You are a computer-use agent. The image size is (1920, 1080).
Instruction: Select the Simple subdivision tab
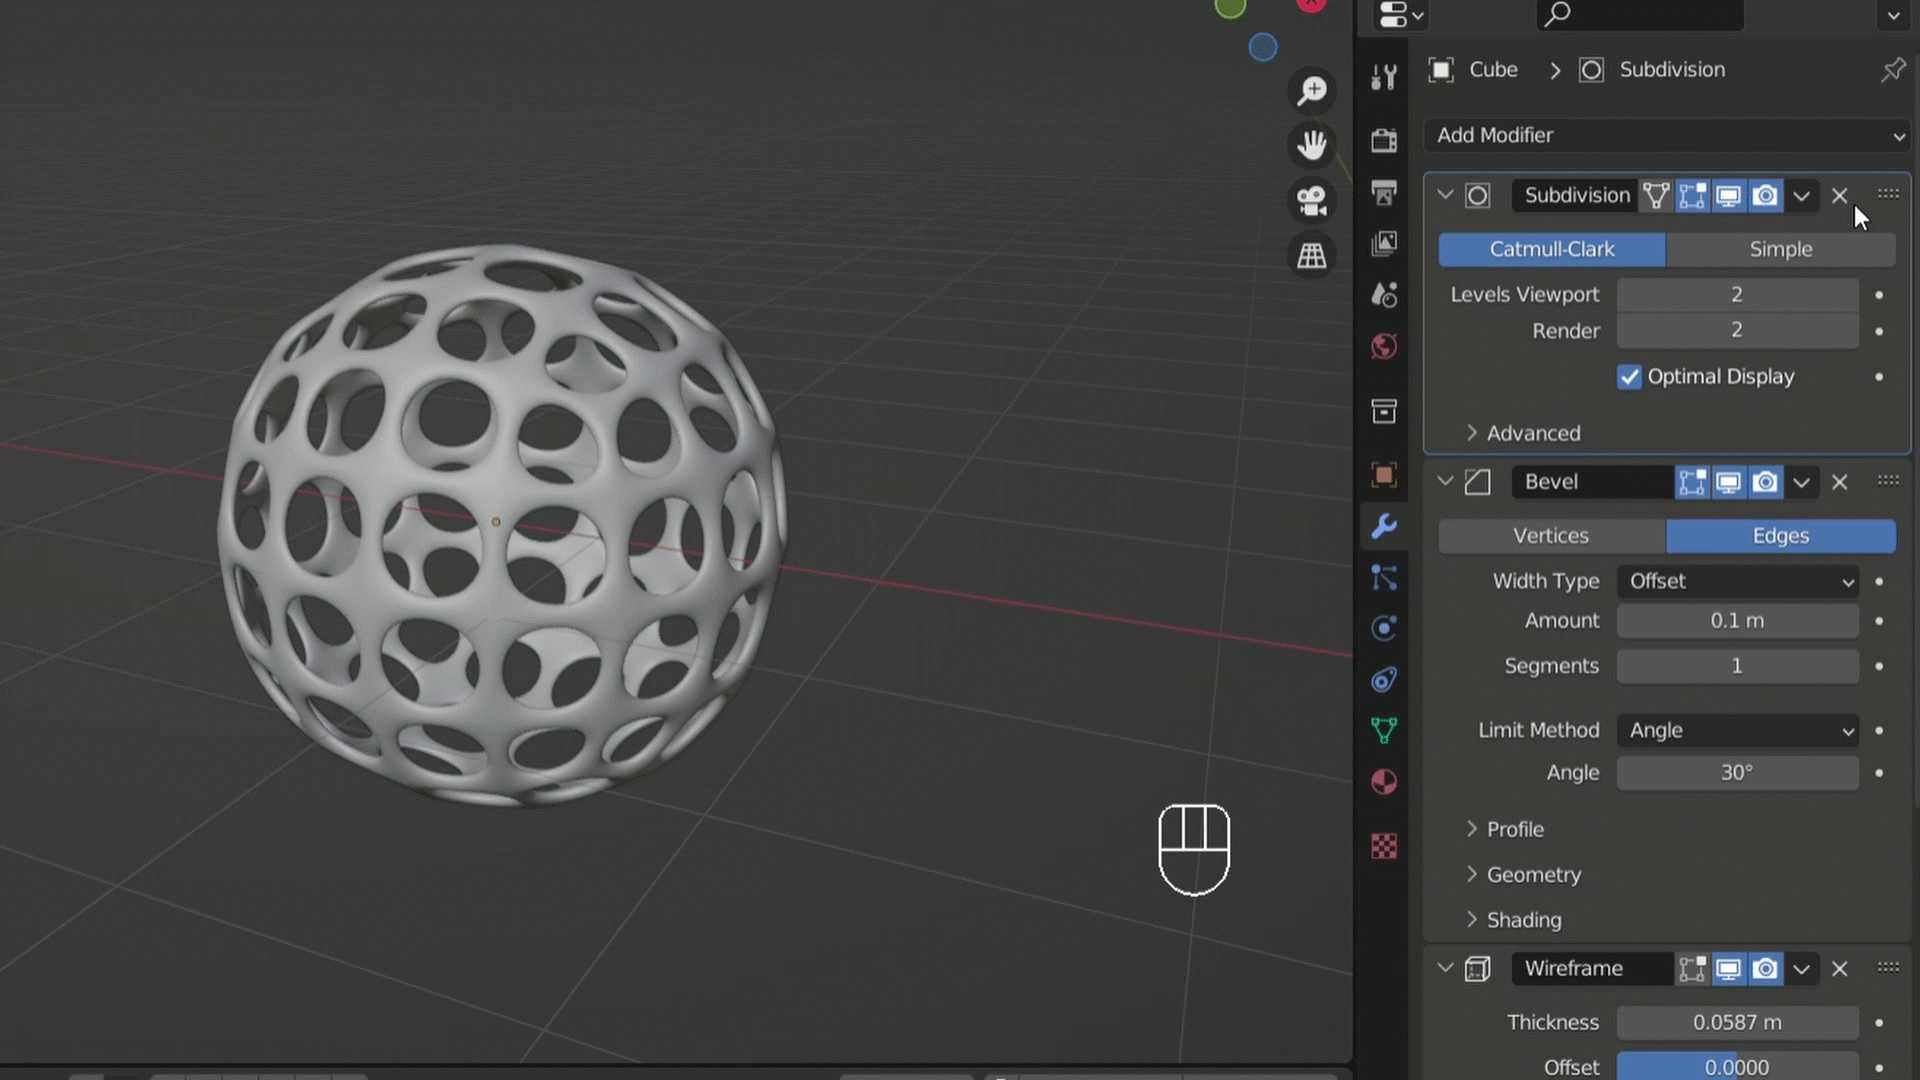click(x=1780, y=249)
